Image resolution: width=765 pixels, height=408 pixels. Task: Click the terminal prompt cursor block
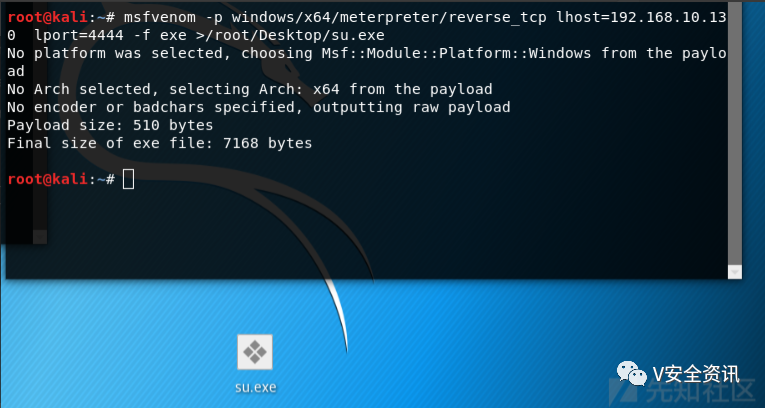coord(128,179)
